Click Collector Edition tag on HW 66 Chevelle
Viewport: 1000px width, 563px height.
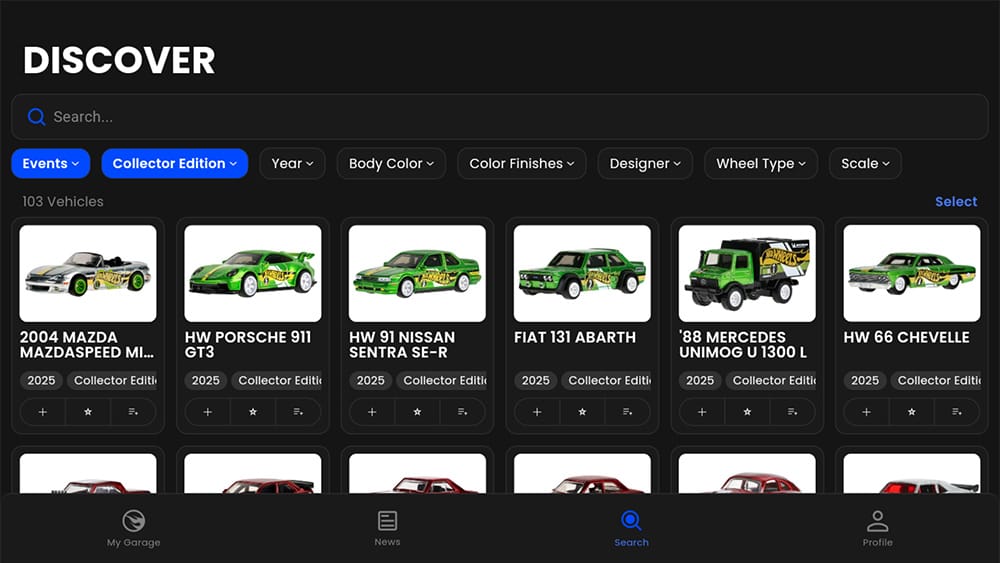click(936, 381)
